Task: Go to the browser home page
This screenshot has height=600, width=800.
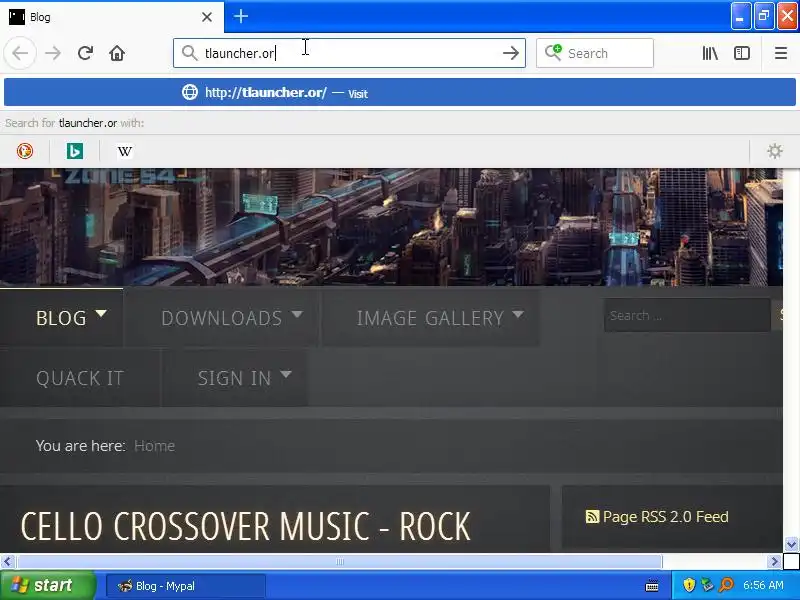Action: pos(117,53)
